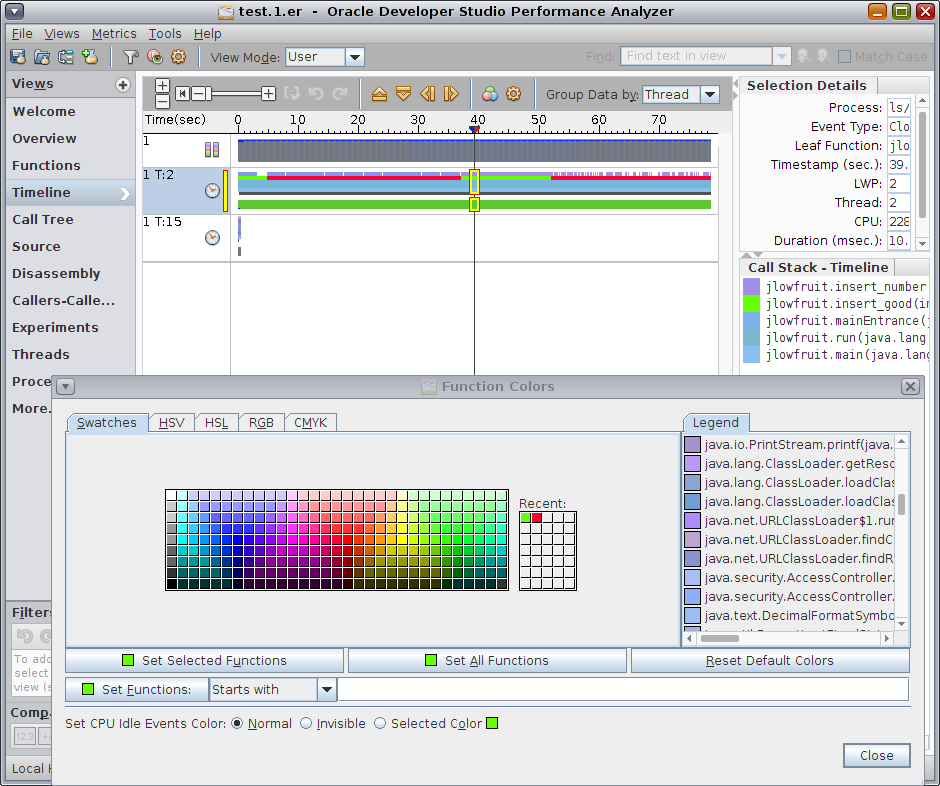Move up in call stack arrow
This screenshot has height=786, width=940.
click(x=379, y=94)
